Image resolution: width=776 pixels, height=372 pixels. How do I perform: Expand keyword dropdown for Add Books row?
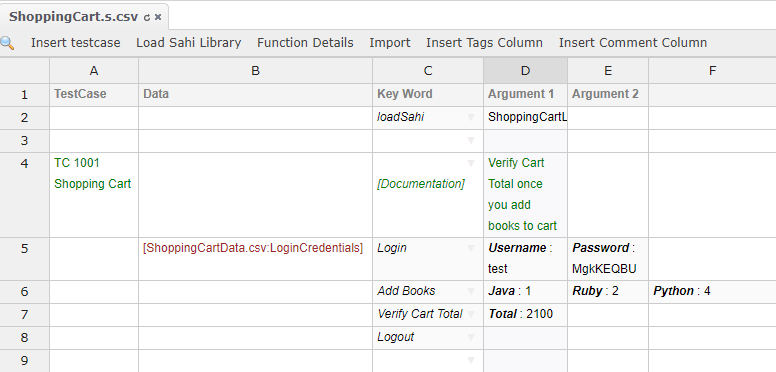point(471,291)
